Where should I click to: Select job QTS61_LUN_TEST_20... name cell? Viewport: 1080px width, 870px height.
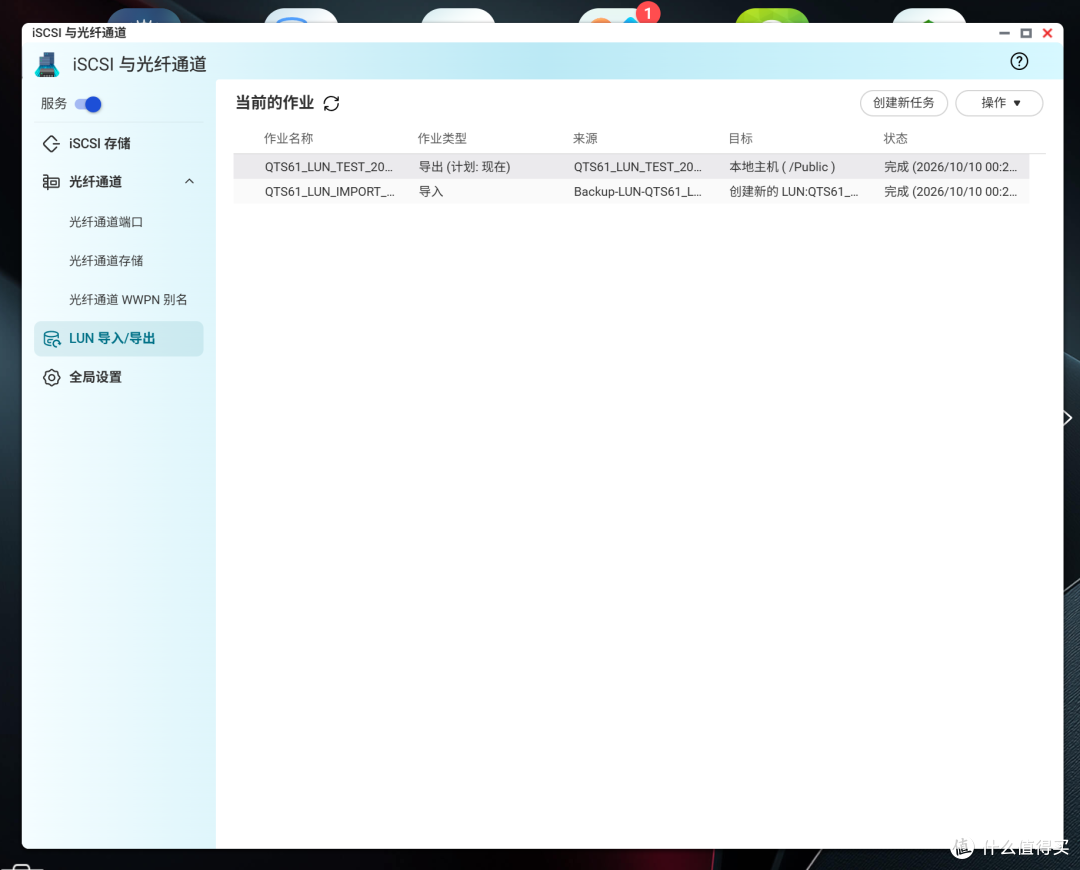click(x=329, y=167)
